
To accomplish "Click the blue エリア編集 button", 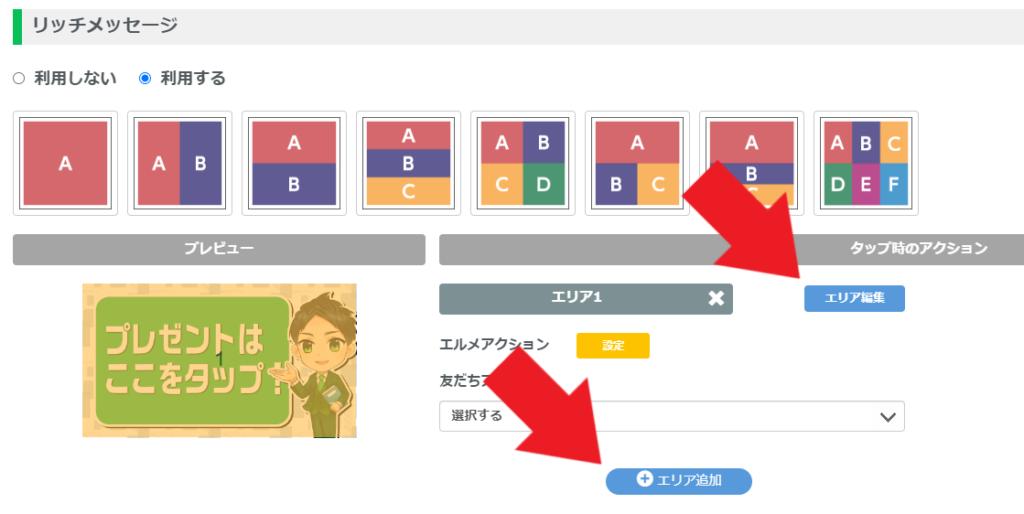I will point(854,298).
